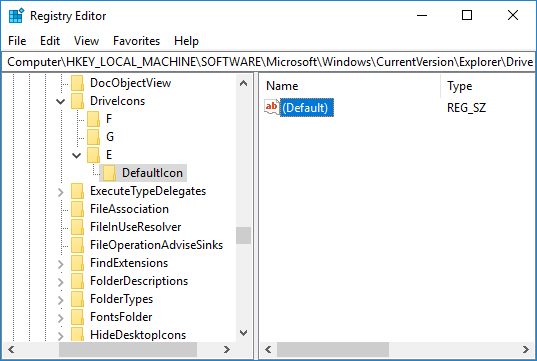The width and height of the screenshot is (537, 361).
Task: Click the ab string value icon for (Default)
Action: (x=272, y=107)
